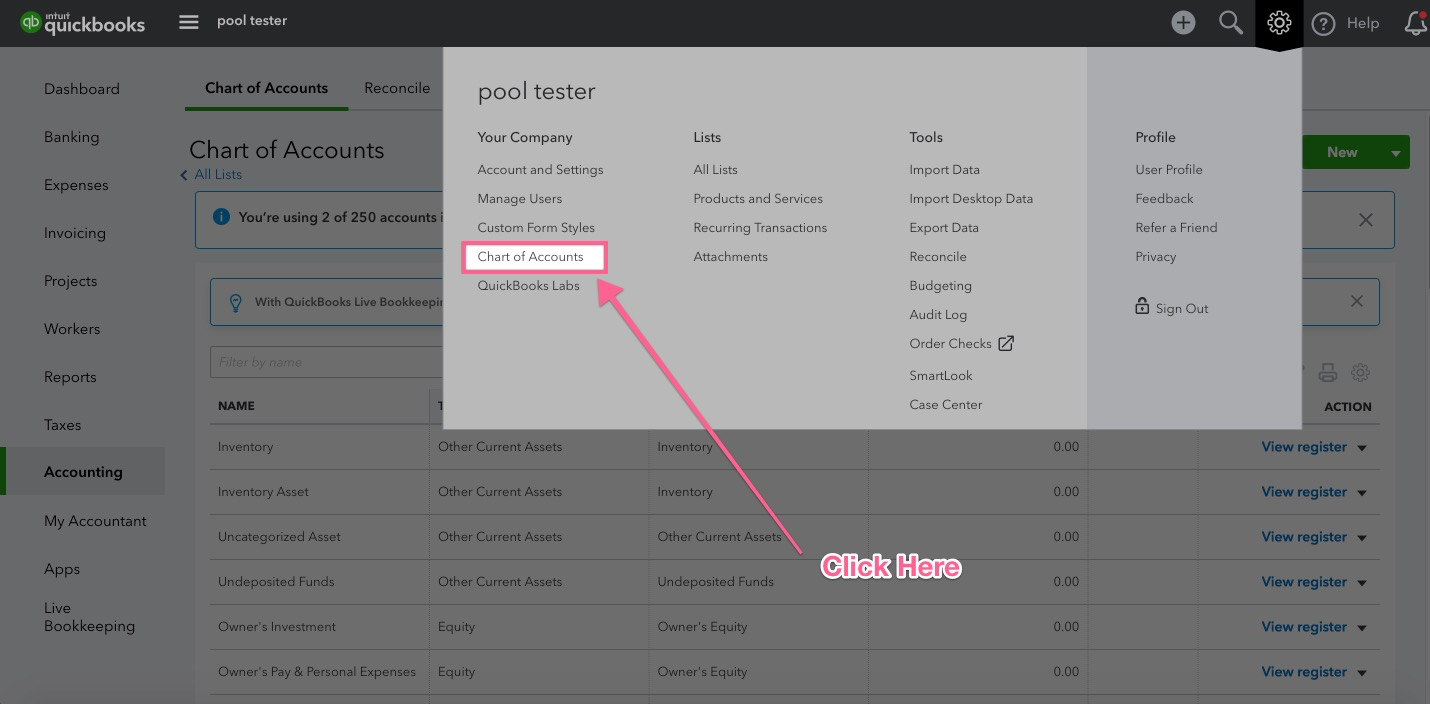Expand action dropdown for Inventory row
Image resolution: width=1430 pixels, height=704 pixels.
tap(1362, 448)
